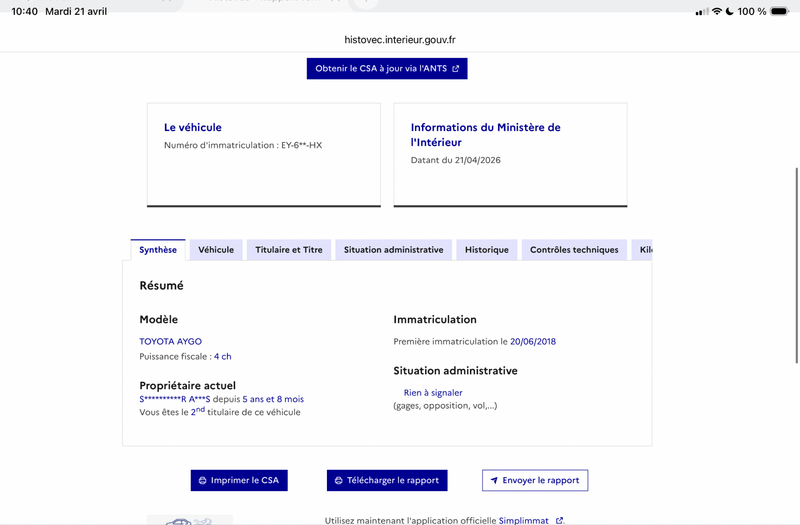Select the Situation administrative tab
Screen dimensions: 800x525
point(393,250)
